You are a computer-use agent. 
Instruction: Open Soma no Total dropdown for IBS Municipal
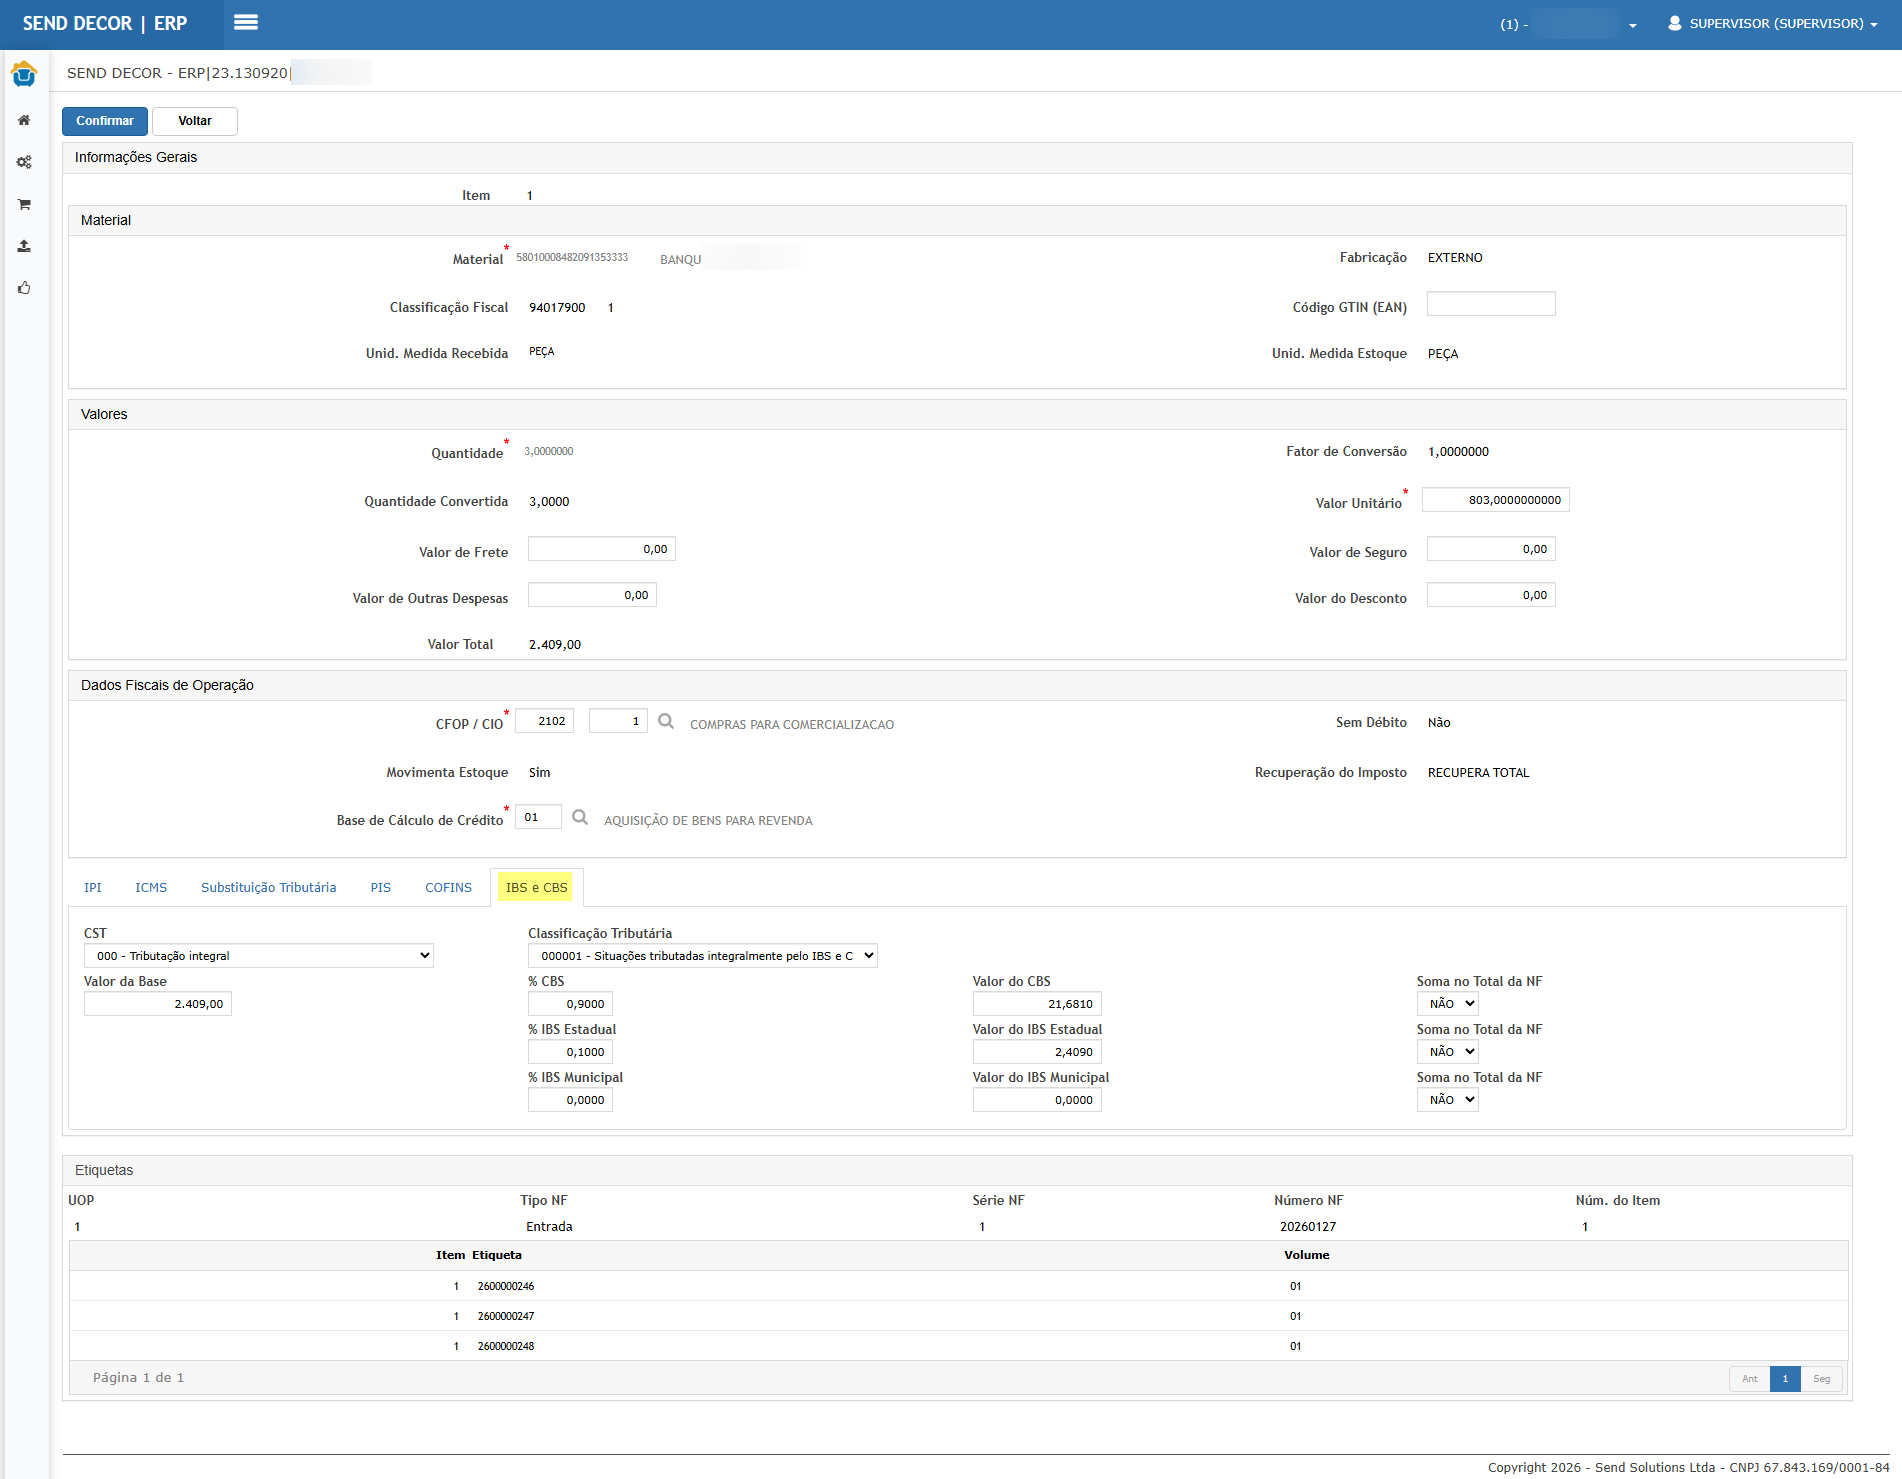click(x=1447, y=1100)
